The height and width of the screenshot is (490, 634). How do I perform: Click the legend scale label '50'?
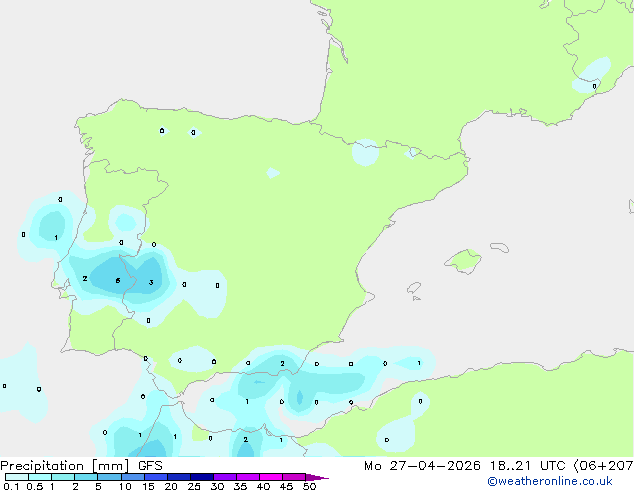point(309,486)
